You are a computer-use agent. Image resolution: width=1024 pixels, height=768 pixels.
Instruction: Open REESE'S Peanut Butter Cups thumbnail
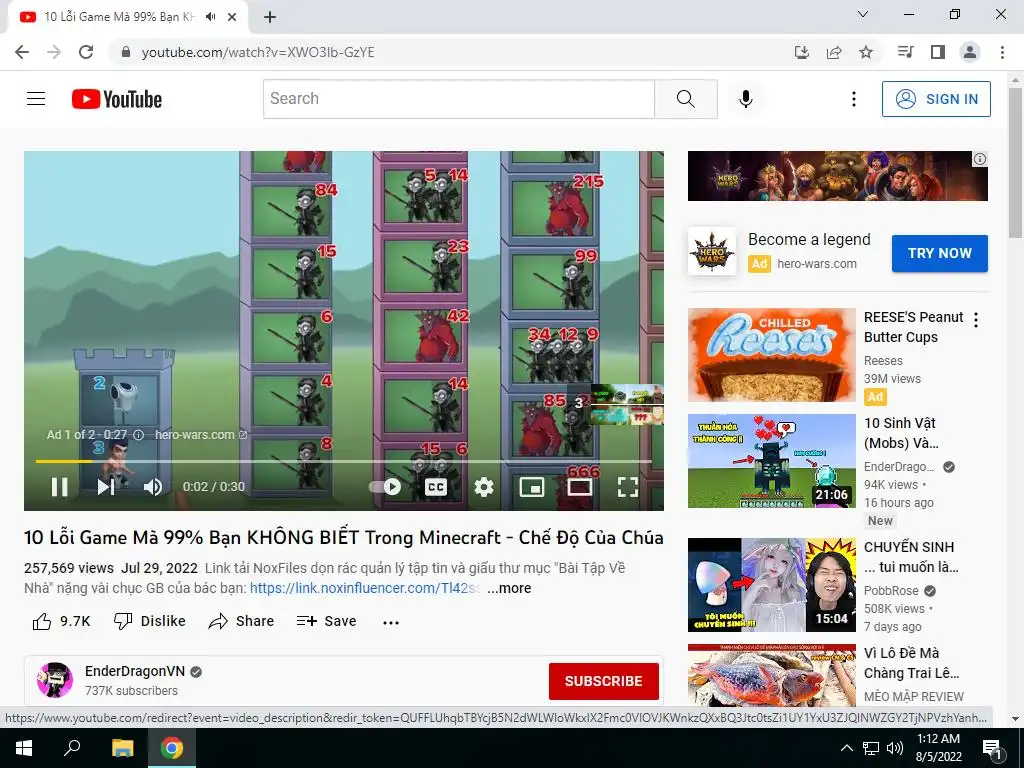771,355
